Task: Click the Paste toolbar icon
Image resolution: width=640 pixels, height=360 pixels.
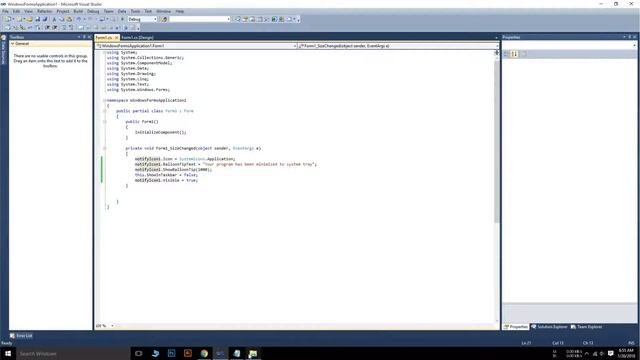Action: (69, 19)
